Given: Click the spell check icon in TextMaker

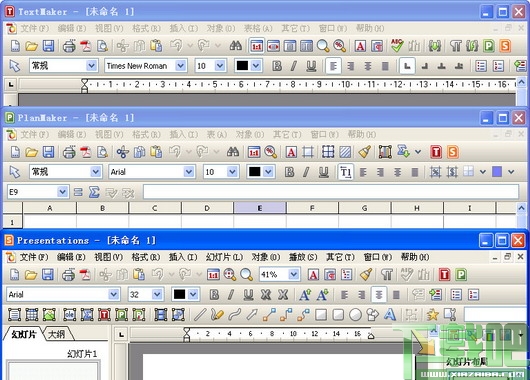Looking at the screenshot, I should point(396,45).
